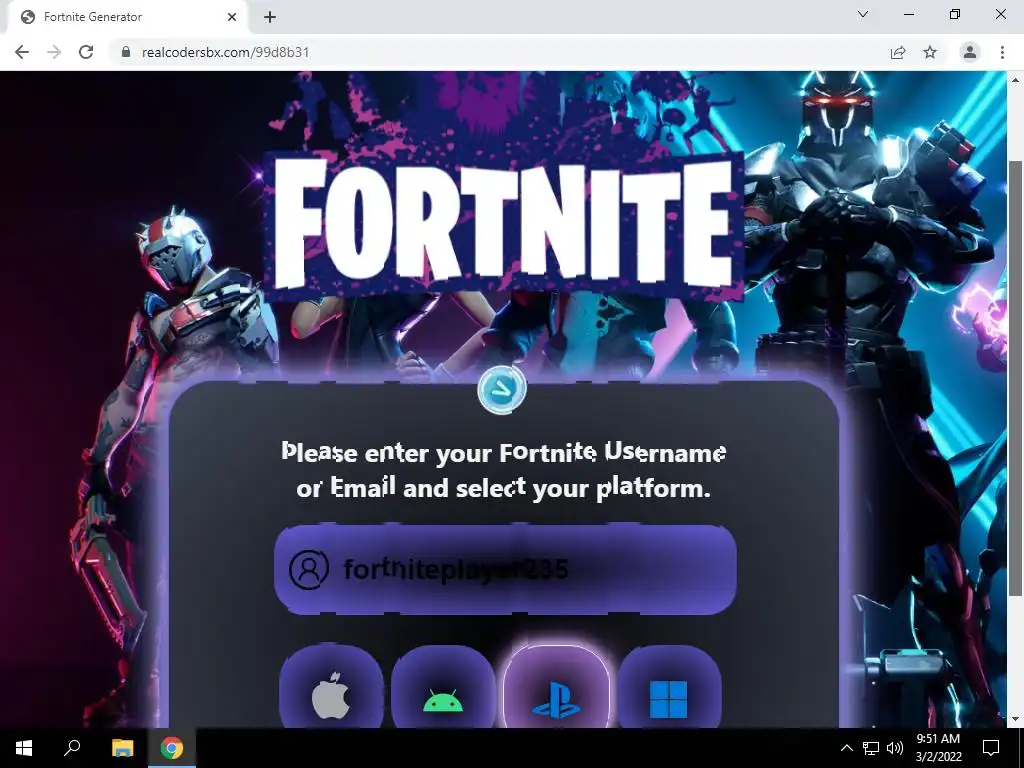Go forward in browser history
The height and width of the screenshot is (768, 1024).
(x=54, y=52)
